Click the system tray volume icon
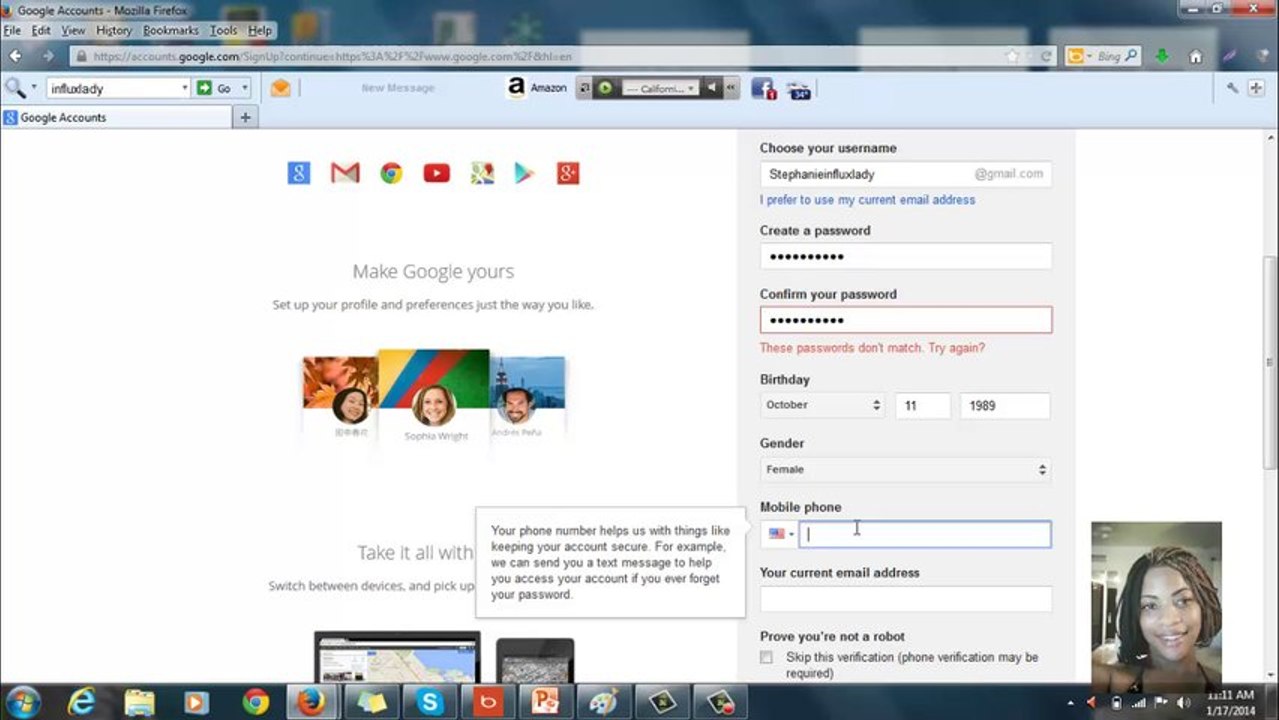Viewport: 1279px width, 720px height. pyautogui.click(x=1183, y=703)
